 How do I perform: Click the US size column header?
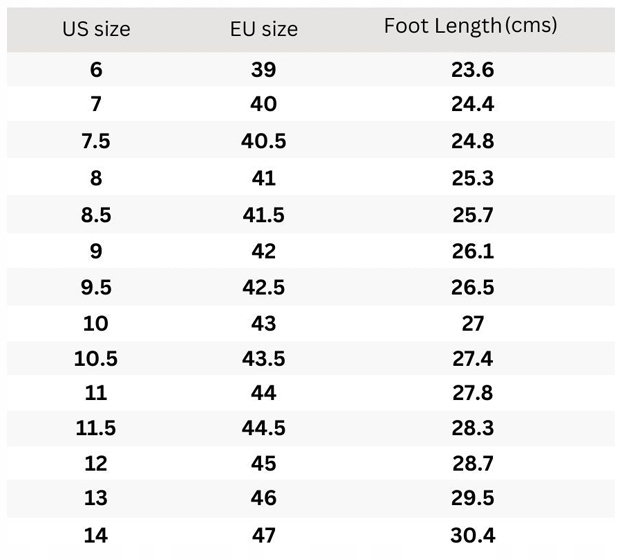point(96,29)
